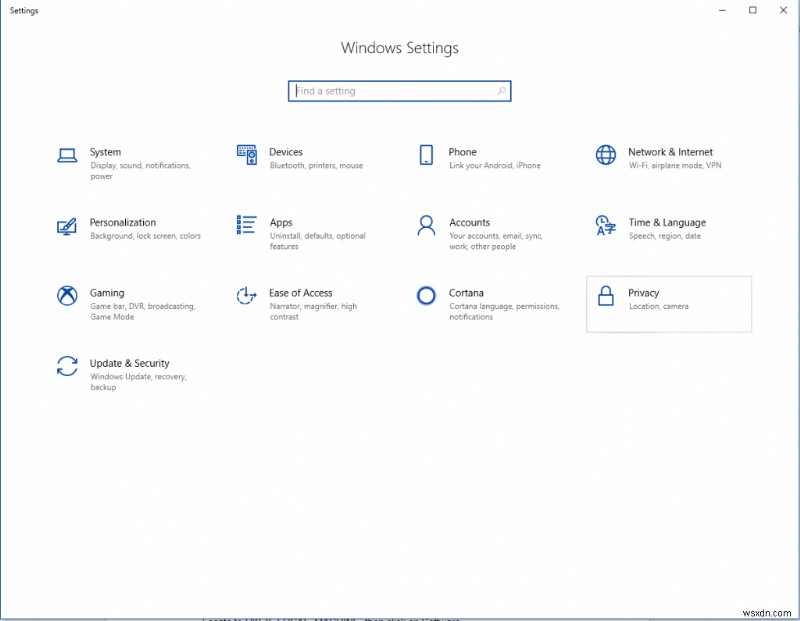Click the search magnifier in the settings search box
This screenshot has width=800, height=621.
pyautogui.click(x=501, y=90)
